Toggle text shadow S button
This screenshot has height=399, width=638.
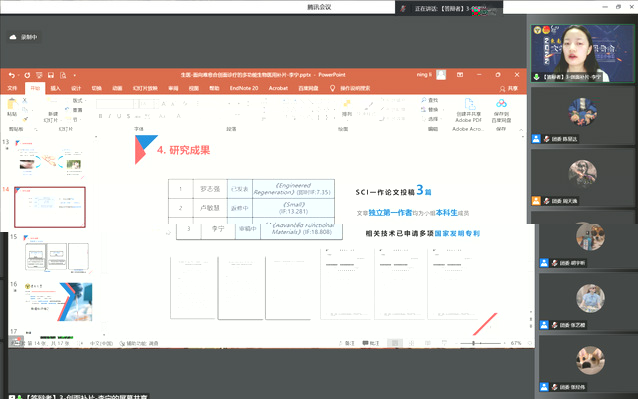pos(129,116)
